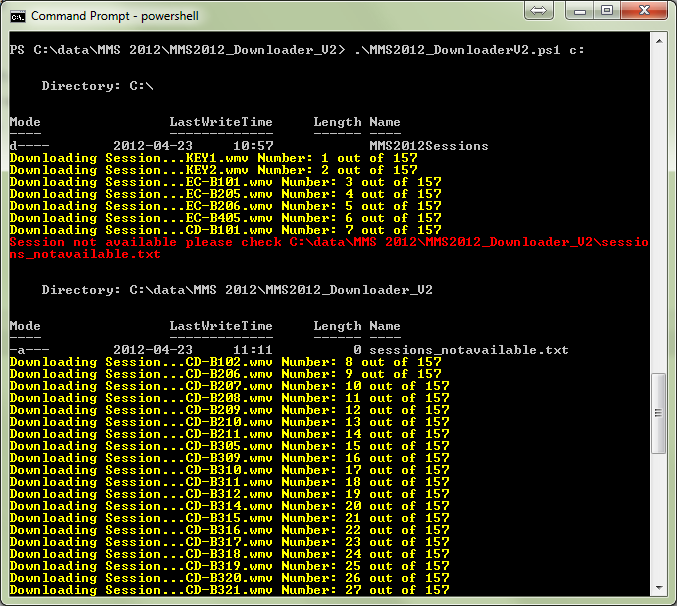Click the PS prompt command line
This screenshot has width=677, height=606.
pos(297,50)
